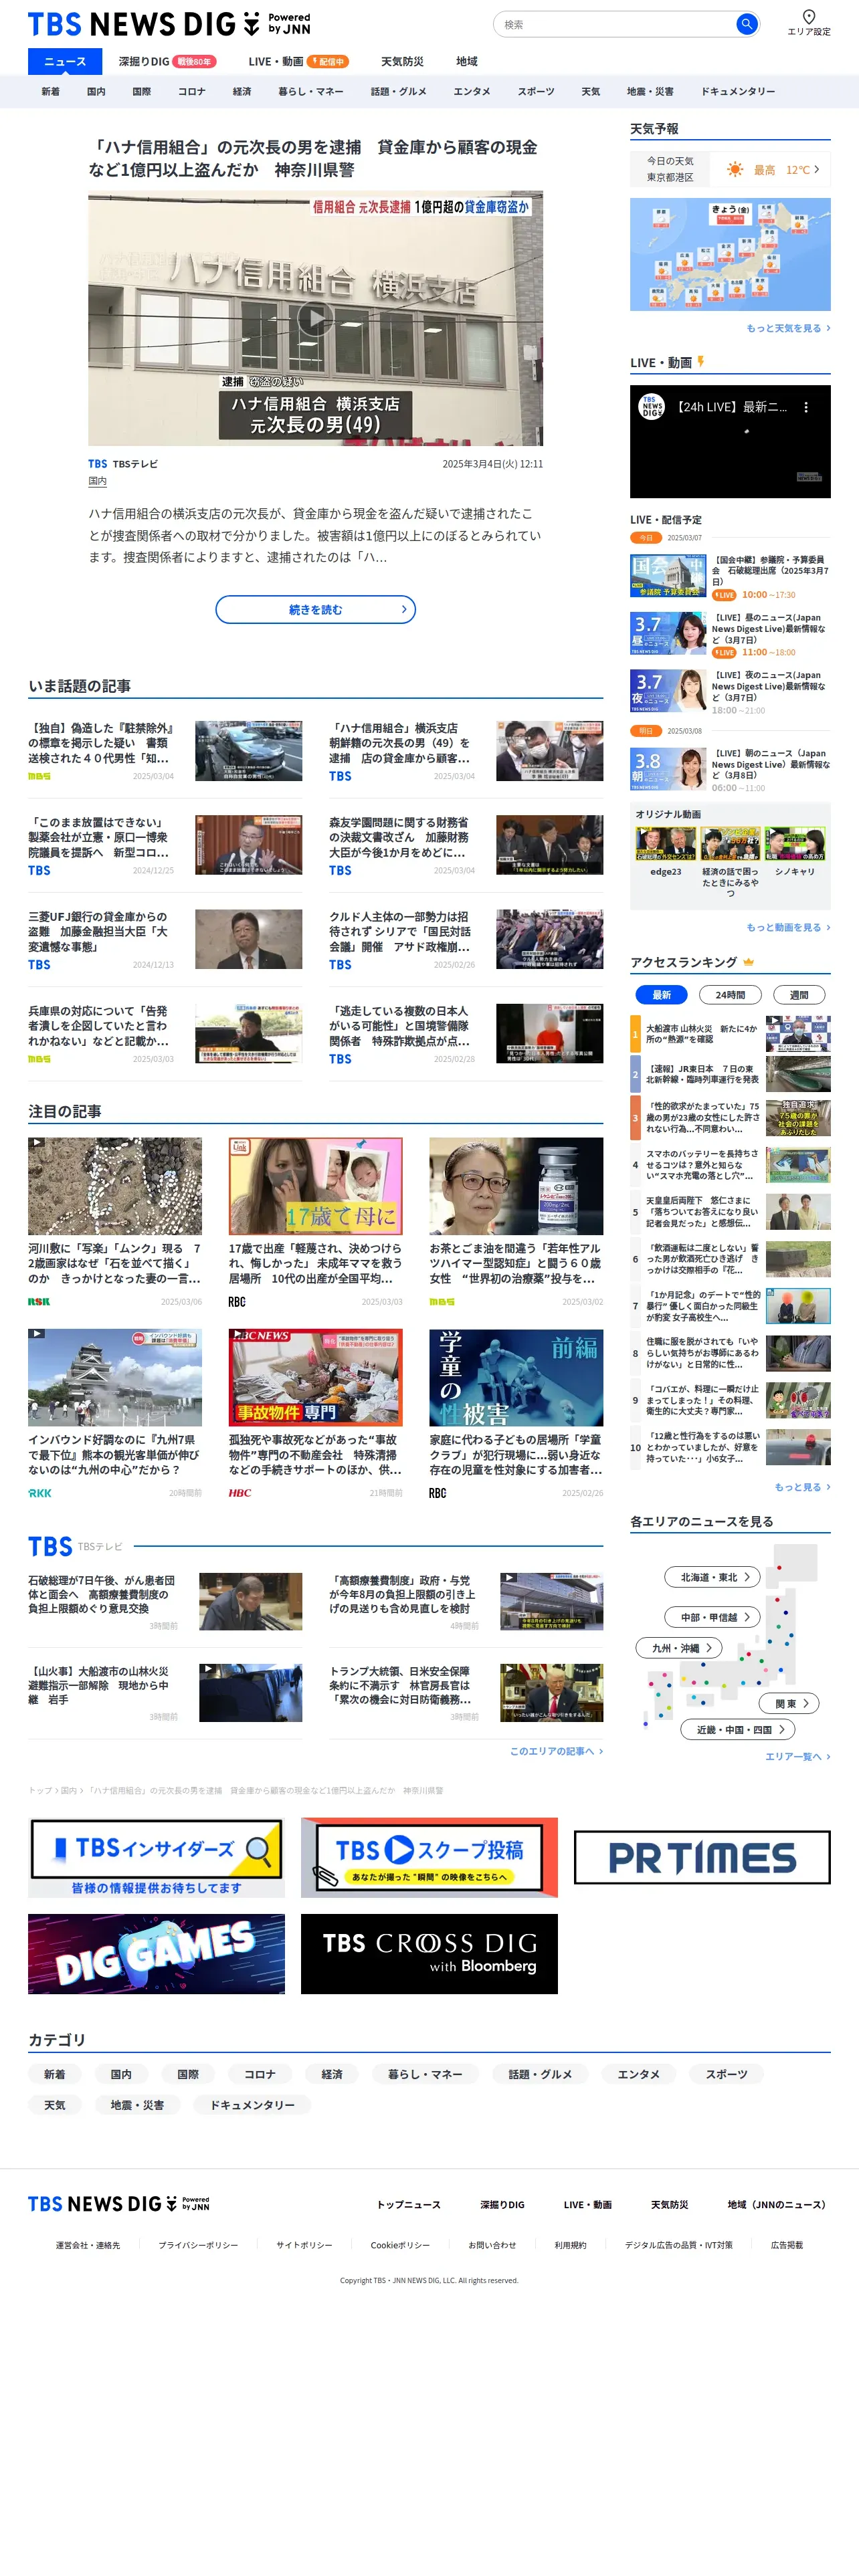859x2576 pixels.
Task: Open the 九州・沖縄 area button
Action: click(x=678, y=1648)
